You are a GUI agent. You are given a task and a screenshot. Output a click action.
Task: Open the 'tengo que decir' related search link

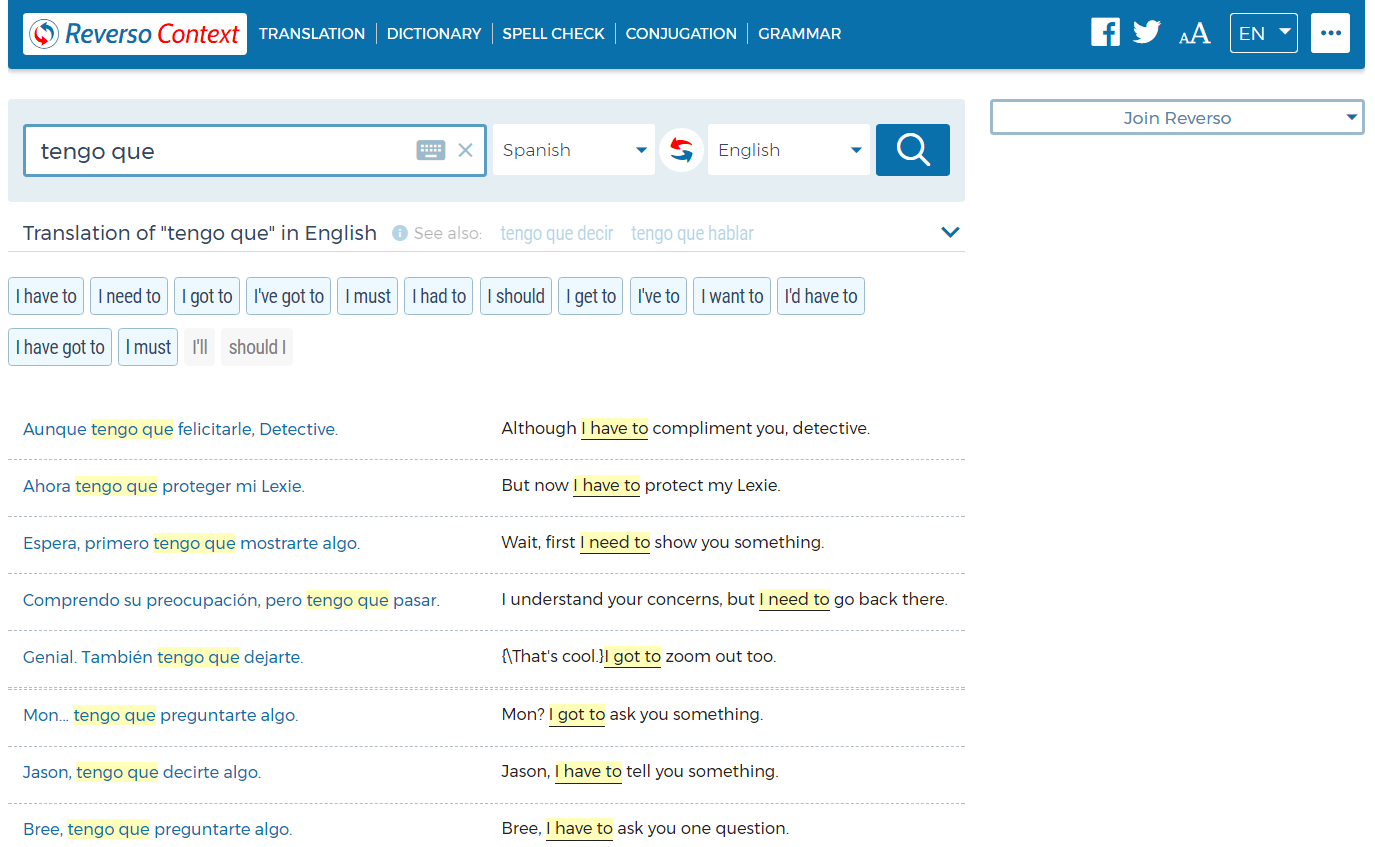(x=556, y=232)
